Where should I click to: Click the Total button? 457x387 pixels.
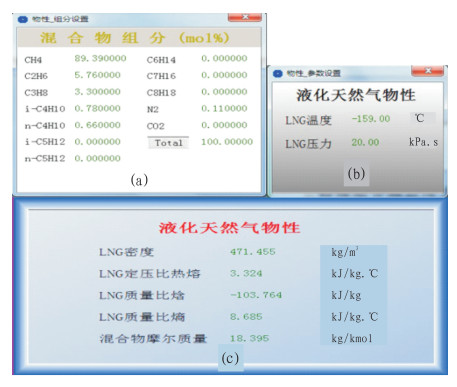pyautogui.click(x=168, y=143)
